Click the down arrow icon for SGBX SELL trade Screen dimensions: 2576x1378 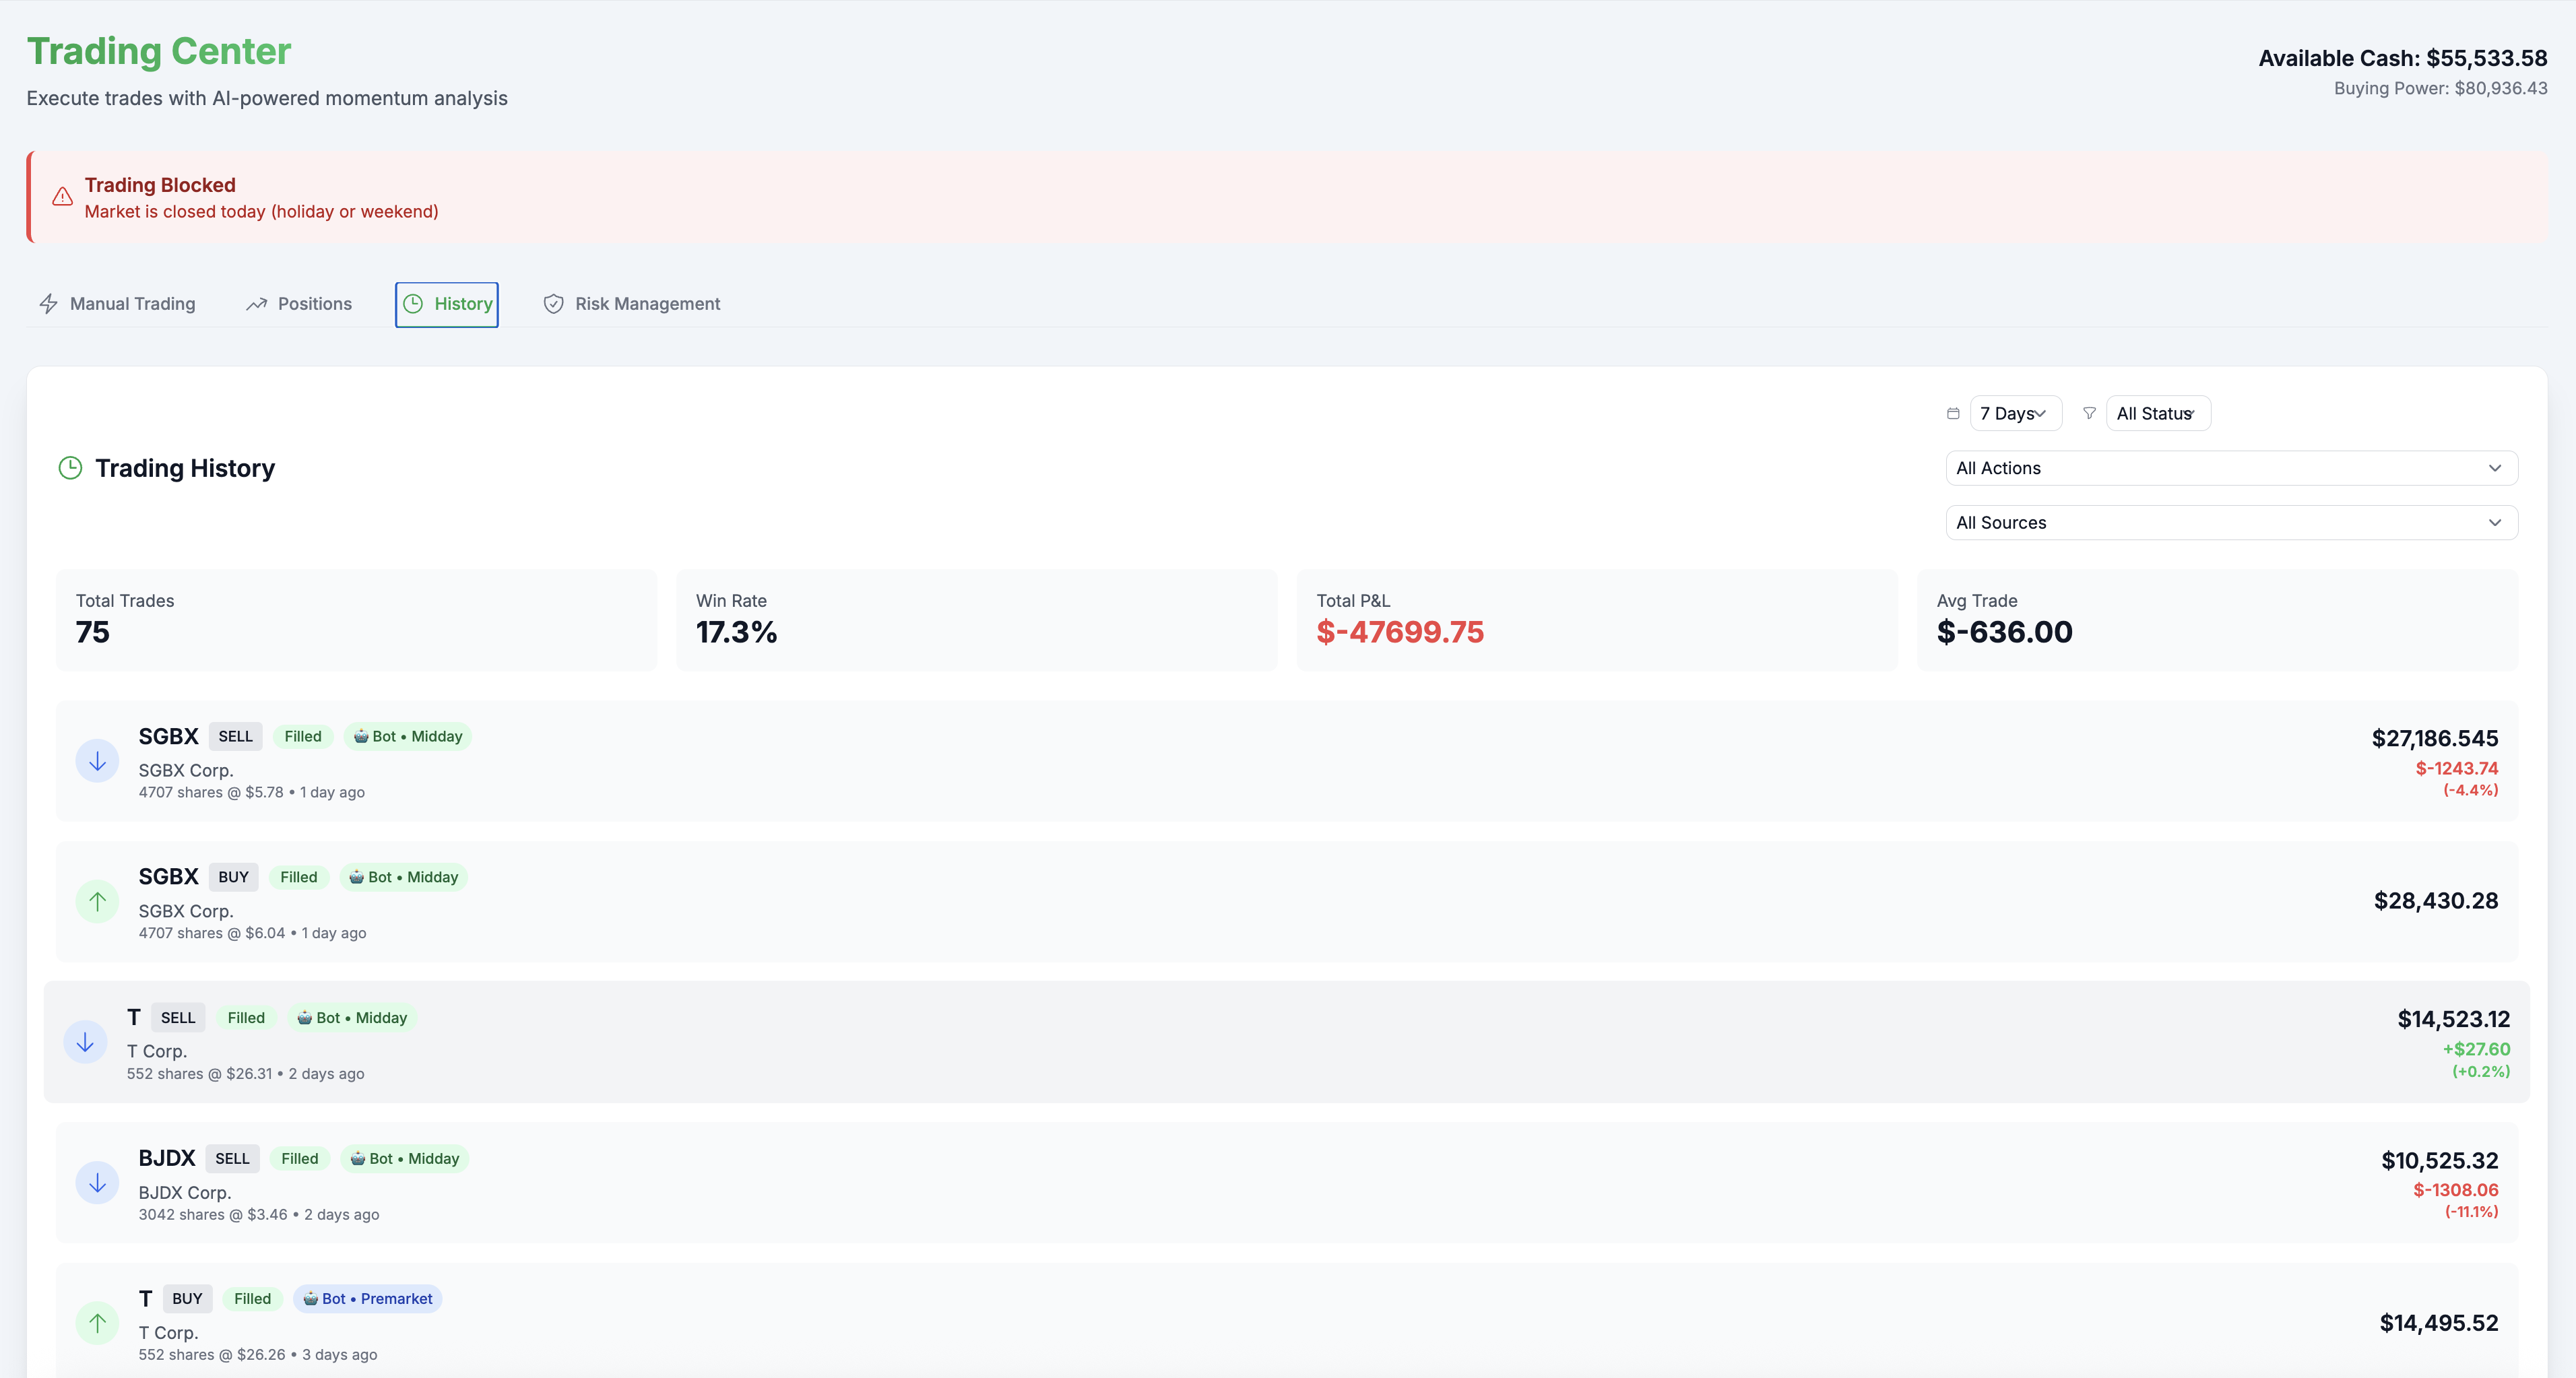coord(97,762)
